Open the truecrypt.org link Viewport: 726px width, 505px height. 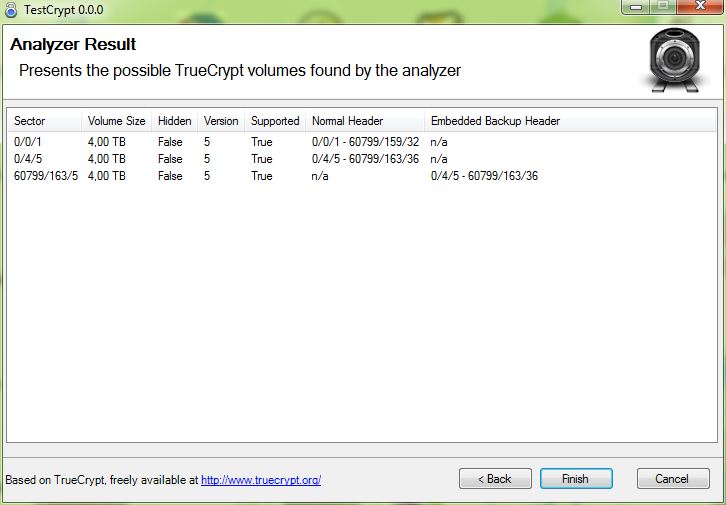click(x=261, y=480)
